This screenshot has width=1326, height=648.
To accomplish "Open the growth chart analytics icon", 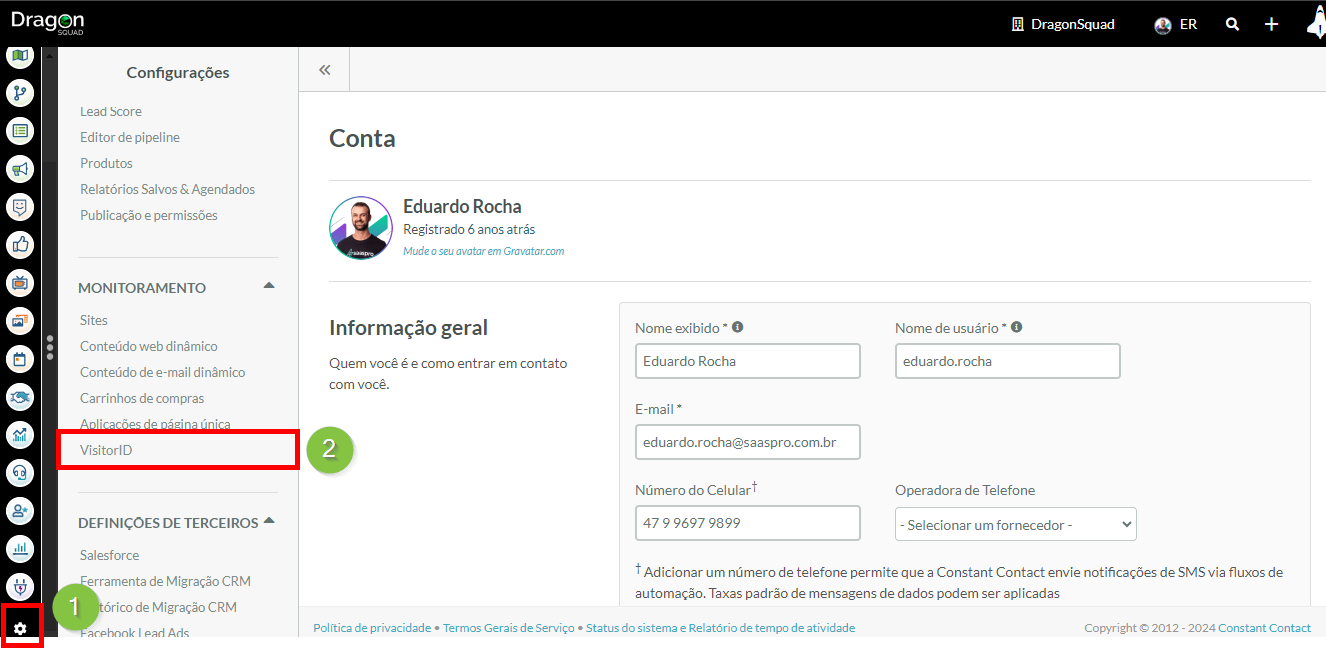I will tap(20, 435).
